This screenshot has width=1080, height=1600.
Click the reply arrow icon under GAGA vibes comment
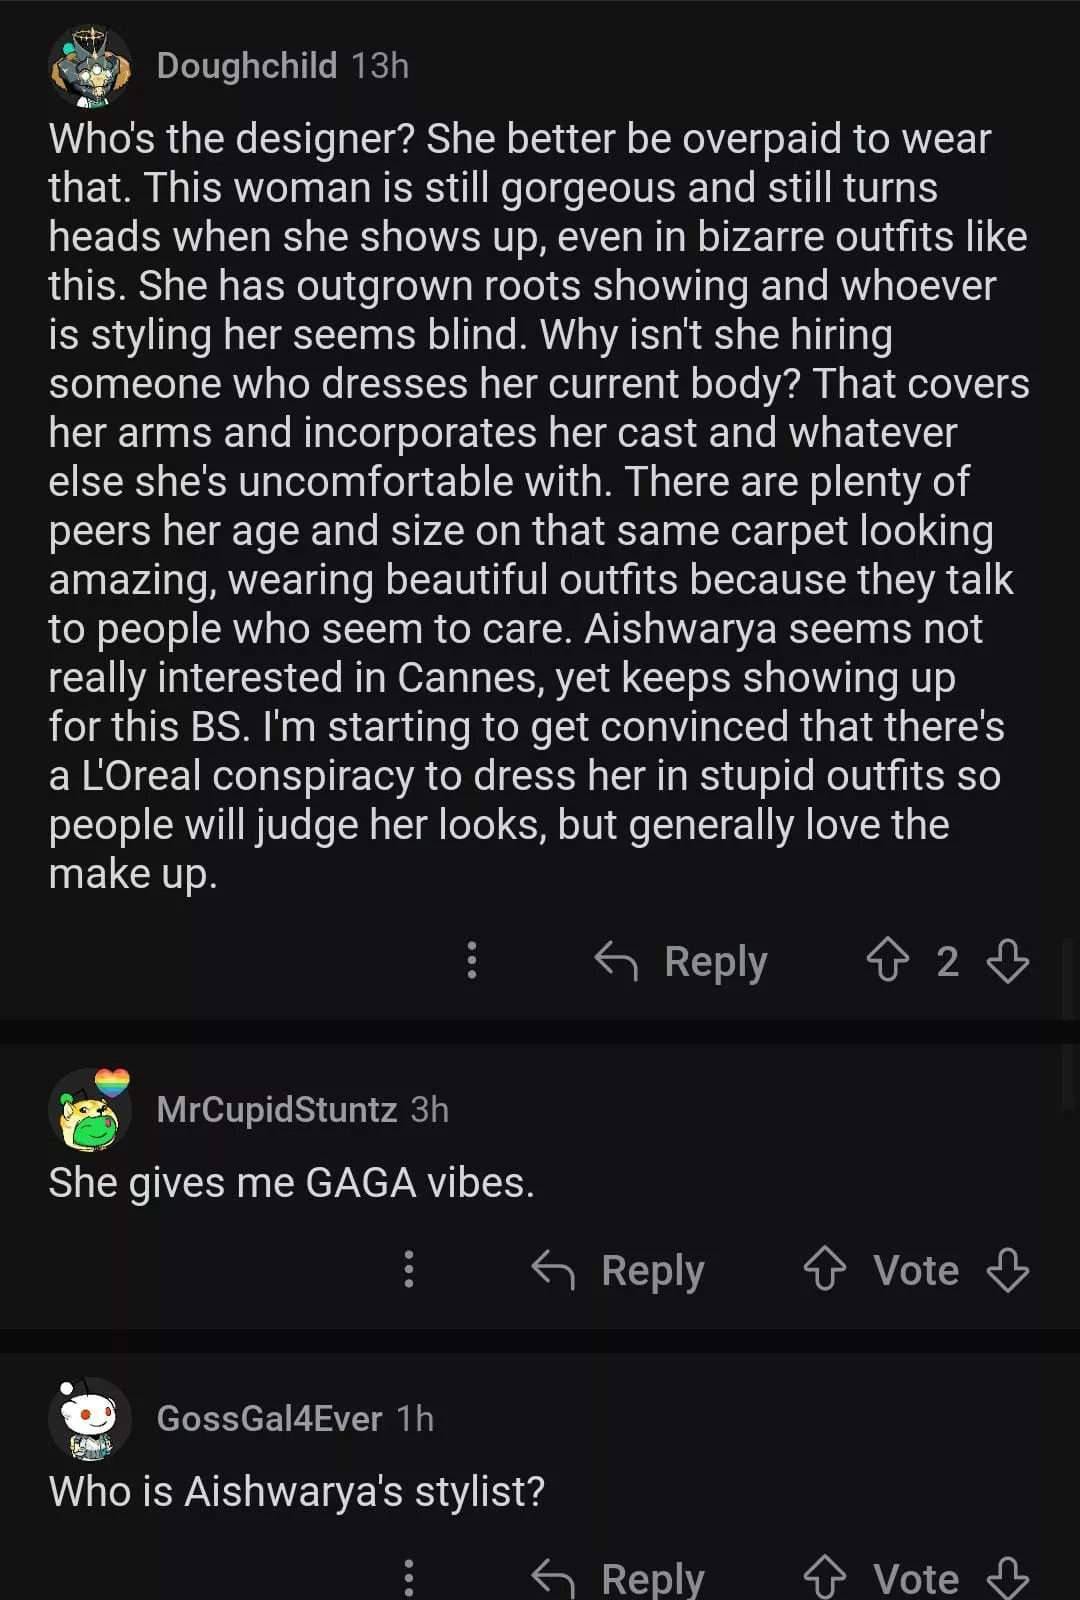click(x=553, y=1270)
